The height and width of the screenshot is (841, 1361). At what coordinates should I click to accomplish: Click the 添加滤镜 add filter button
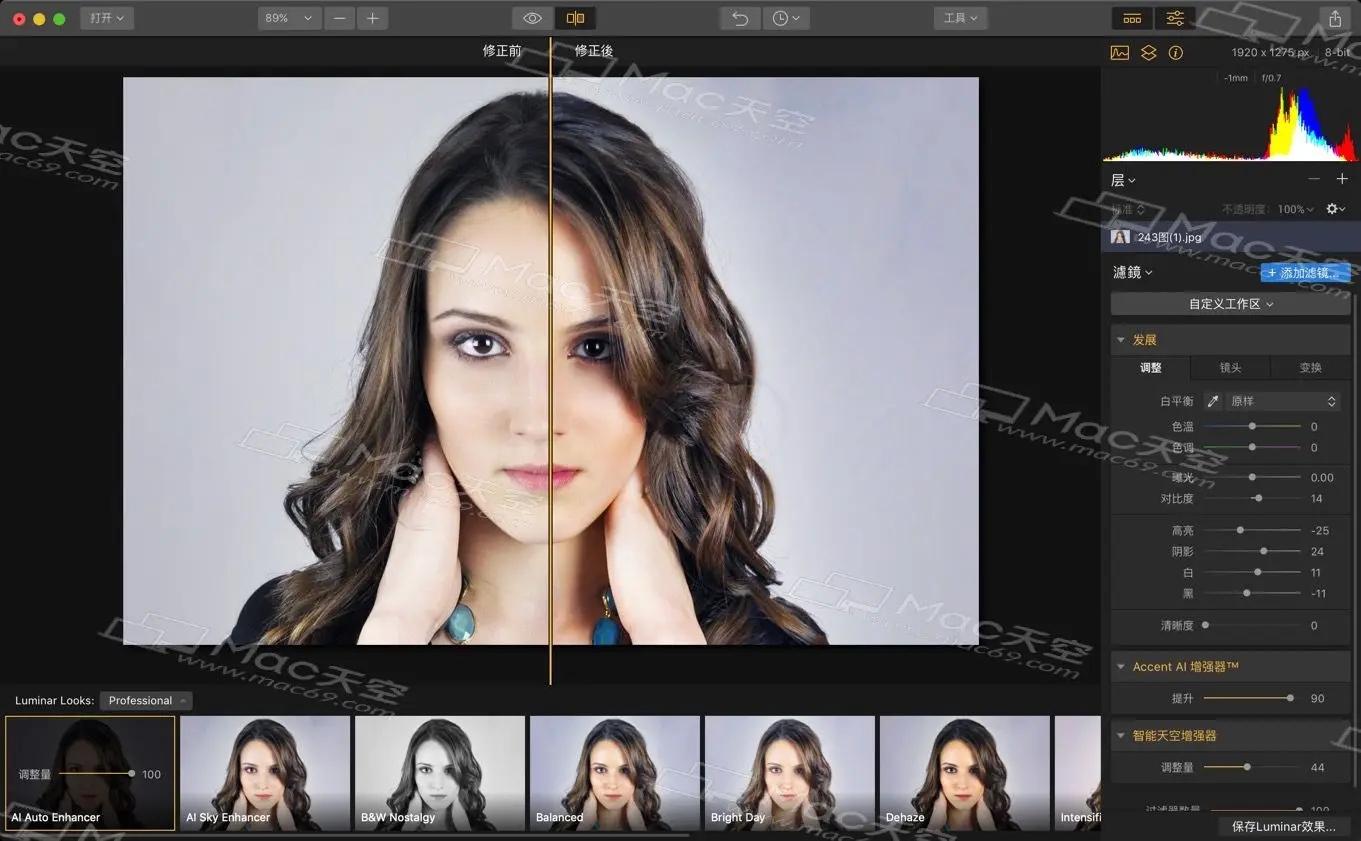tap(1305, 272)
